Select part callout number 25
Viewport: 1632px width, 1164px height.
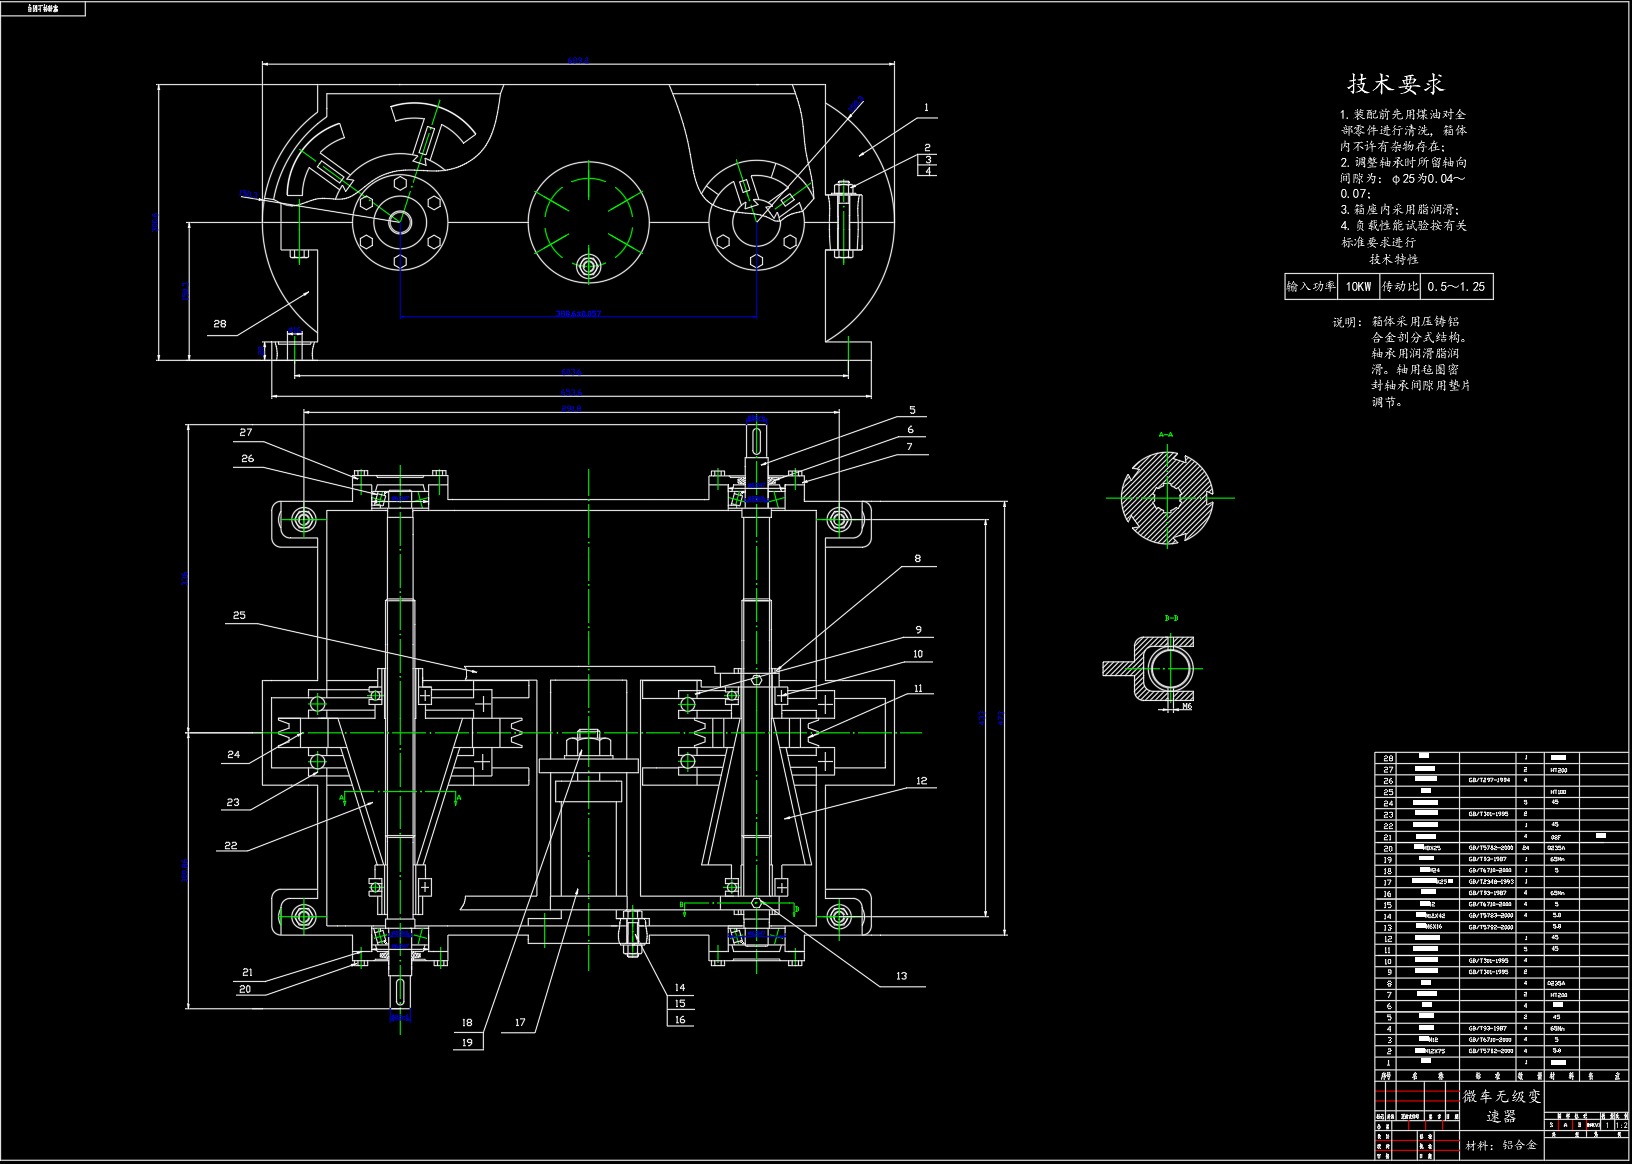coord(239,615)
